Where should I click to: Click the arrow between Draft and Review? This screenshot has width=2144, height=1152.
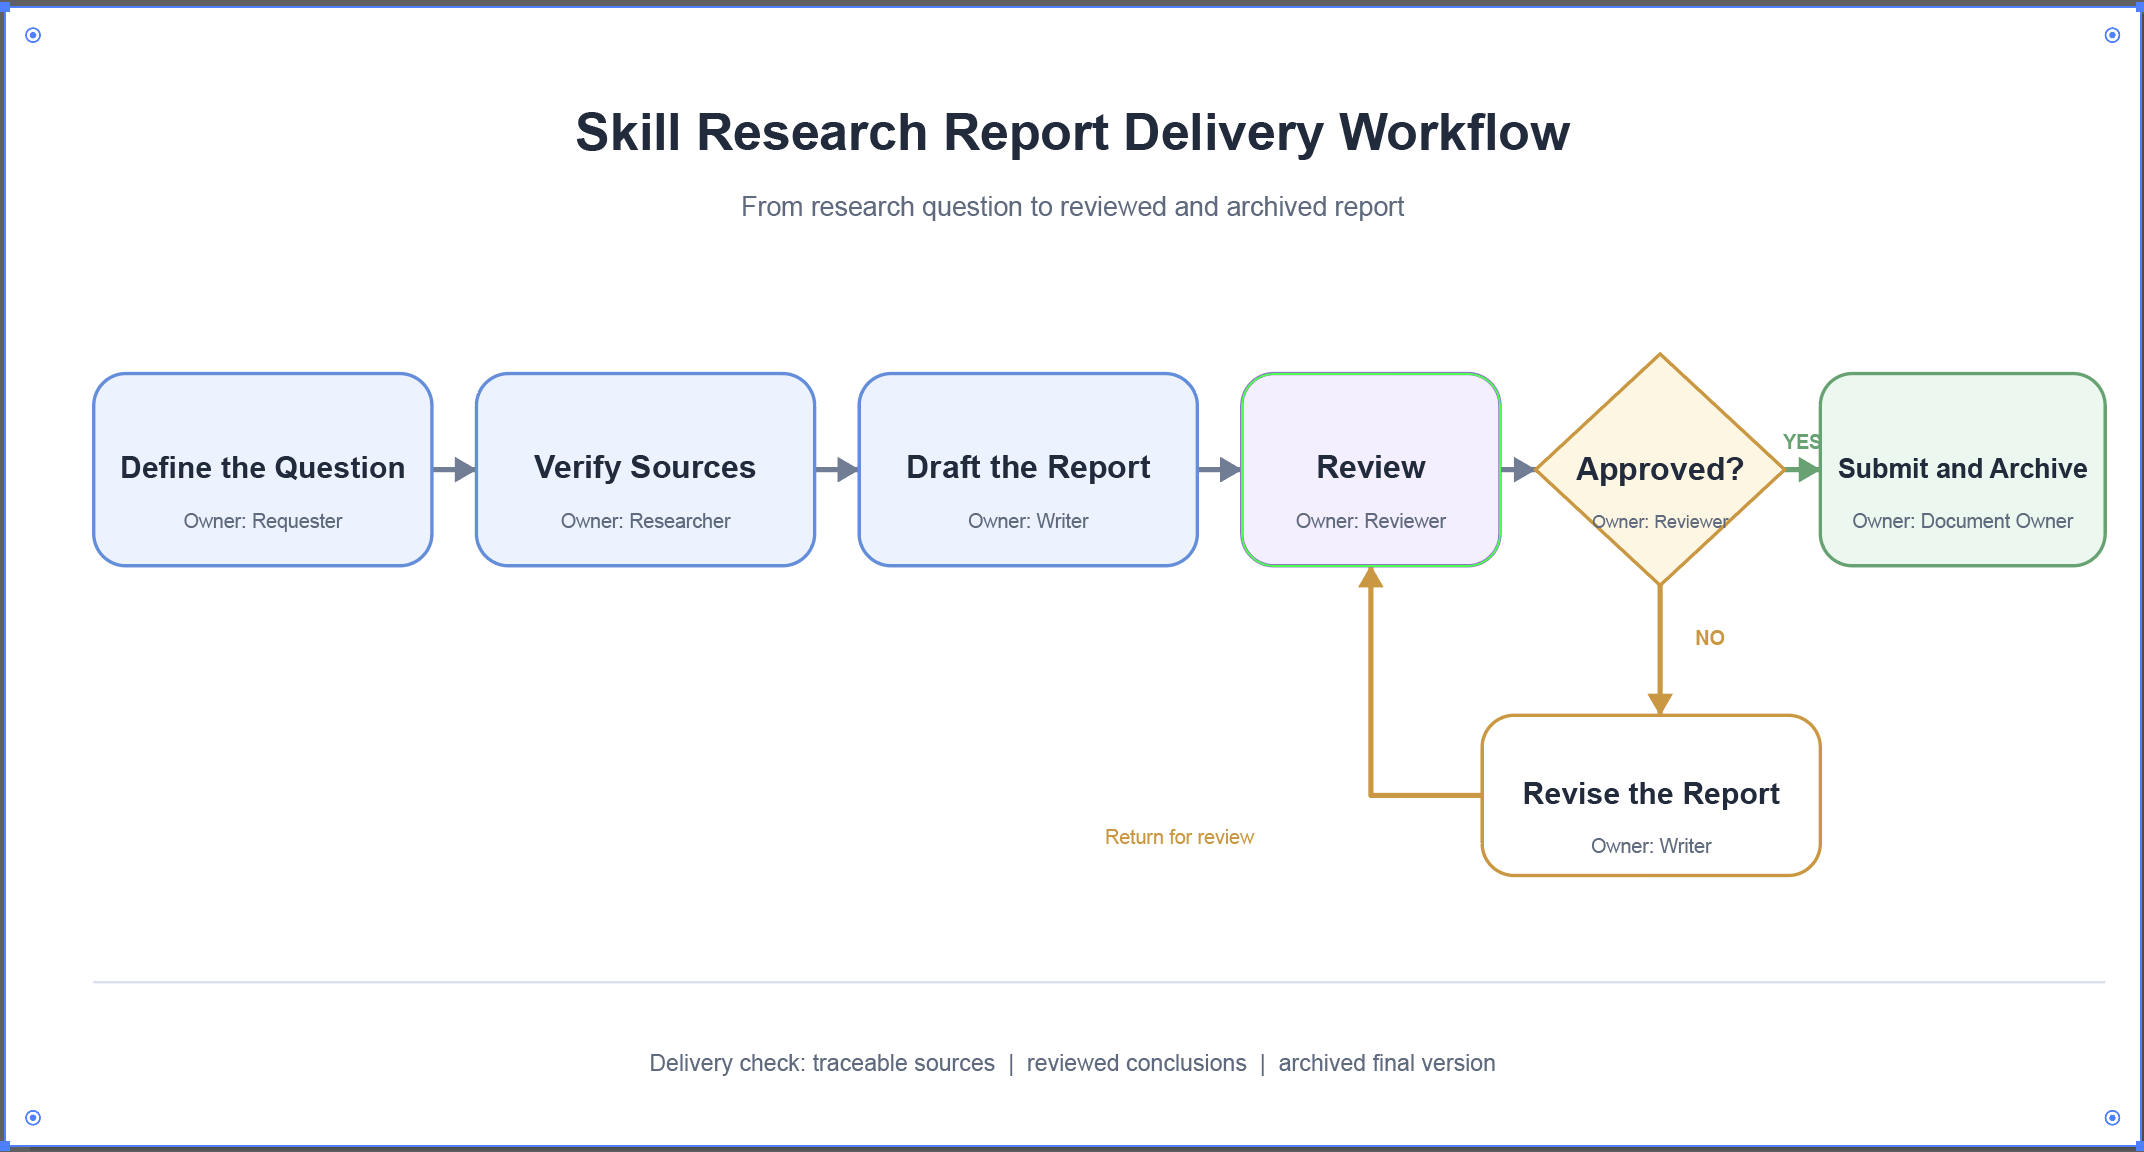click(x=1220, y=469)
